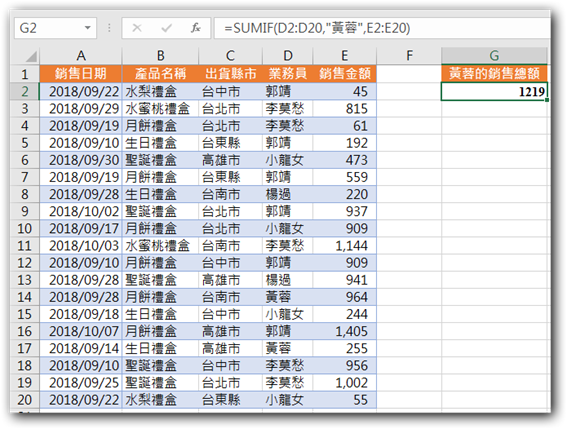Click the 銷售金額 header cell
Screen dimensions: 567x429
[x=345, y=74]
